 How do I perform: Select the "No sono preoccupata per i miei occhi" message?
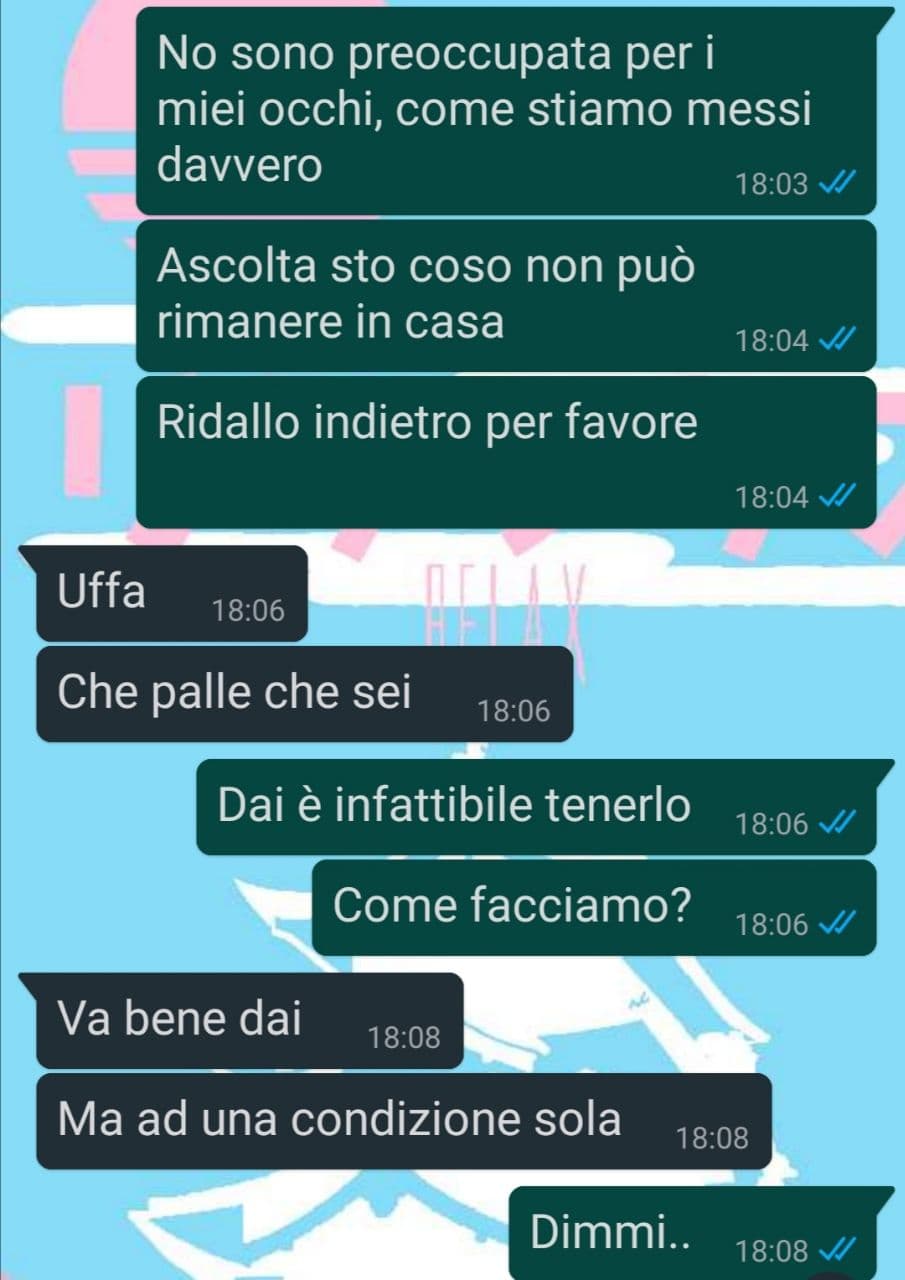[x=506, y=110]
